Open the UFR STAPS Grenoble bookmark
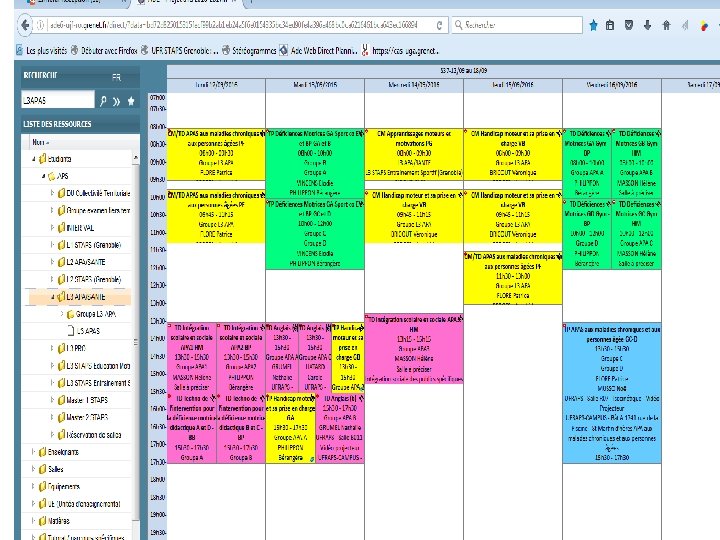 pyautogui.click(x=180, y=51)
